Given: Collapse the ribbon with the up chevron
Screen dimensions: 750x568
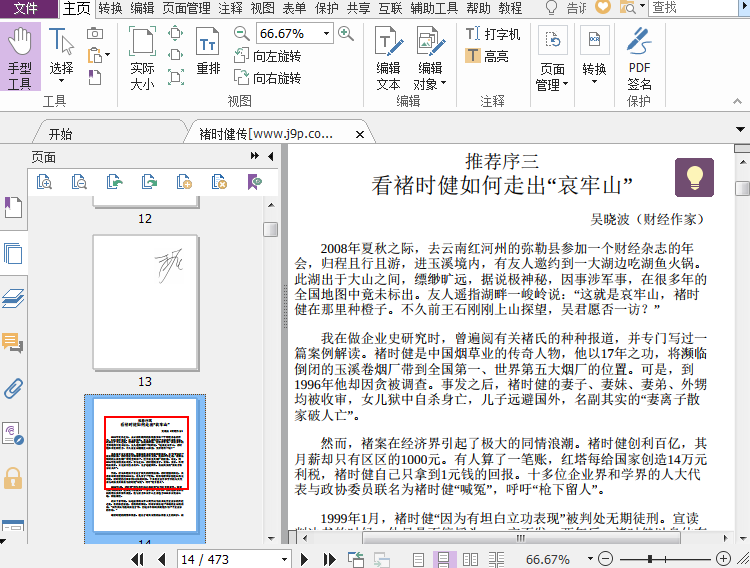Looking at the screenshot, I should click(x=737, y=101).
